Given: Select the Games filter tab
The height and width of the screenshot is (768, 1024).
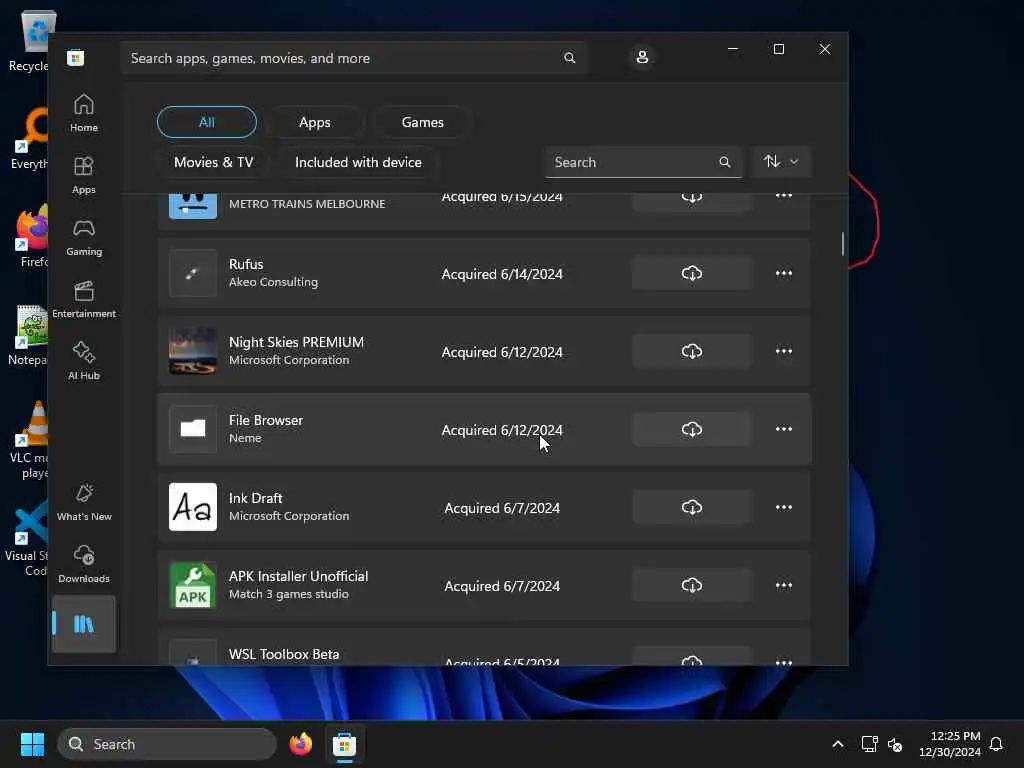Looking at the screenshot, I should pyautogui.click(x=423, y=122).
